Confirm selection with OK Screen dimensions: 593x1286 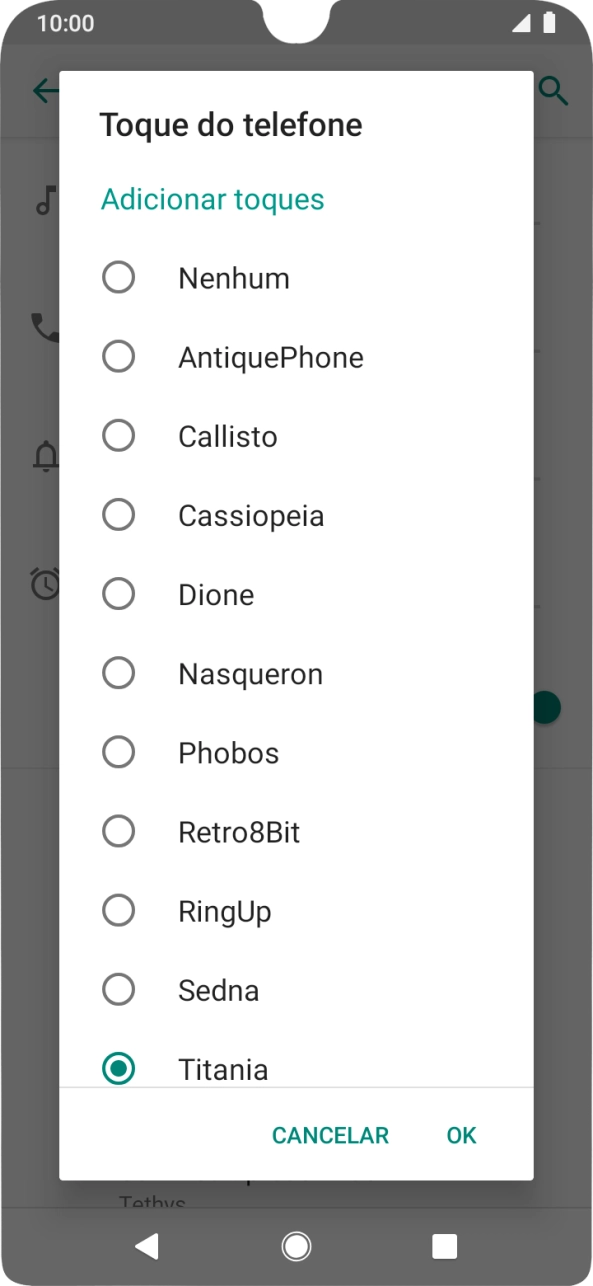461,1135
